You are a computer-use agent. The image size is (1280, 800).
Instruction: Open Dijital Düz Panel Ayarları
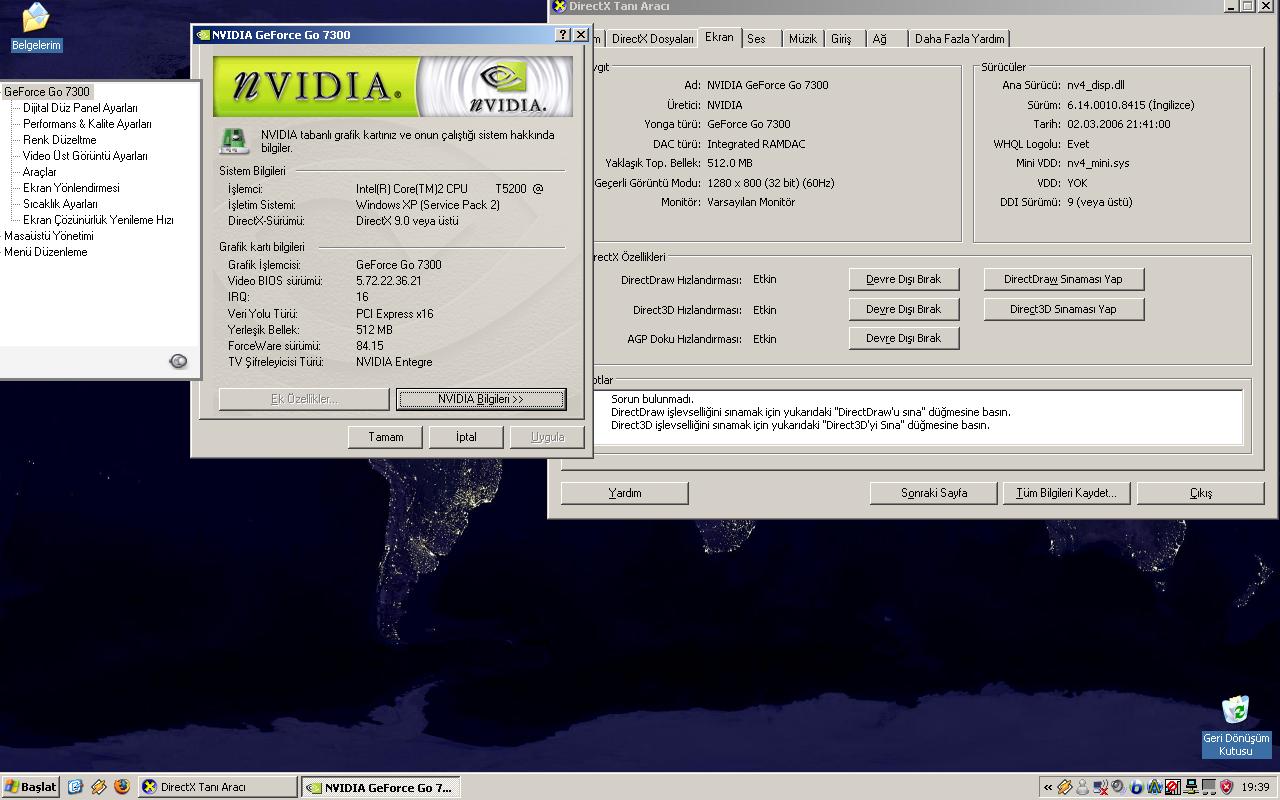point(80,107)
